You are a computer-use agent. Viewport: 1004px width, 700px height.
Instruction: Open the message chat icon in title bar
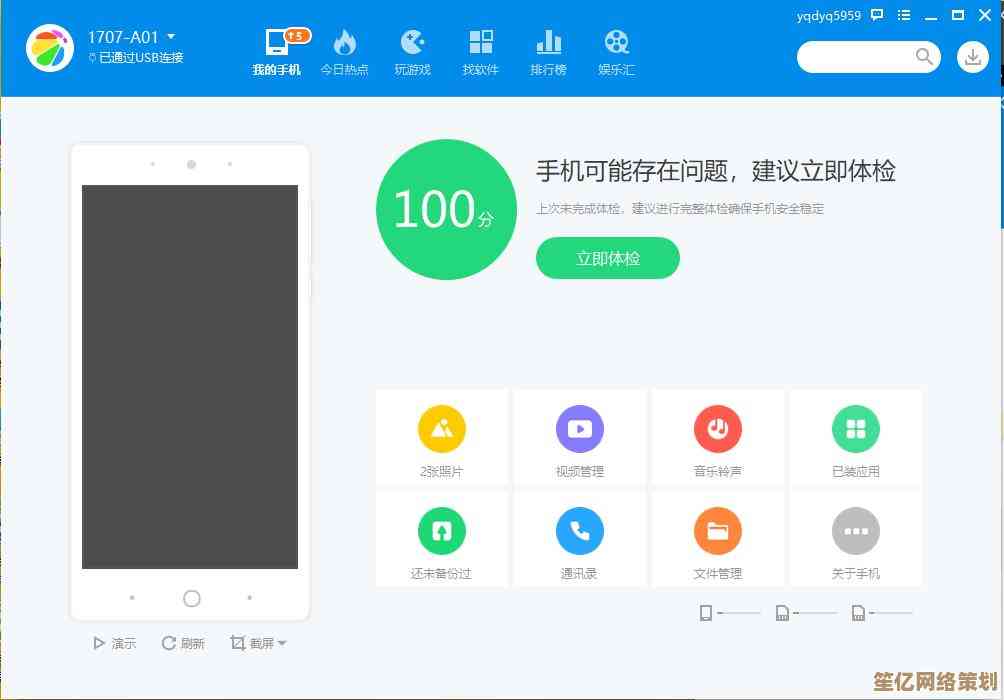[876, 14]
